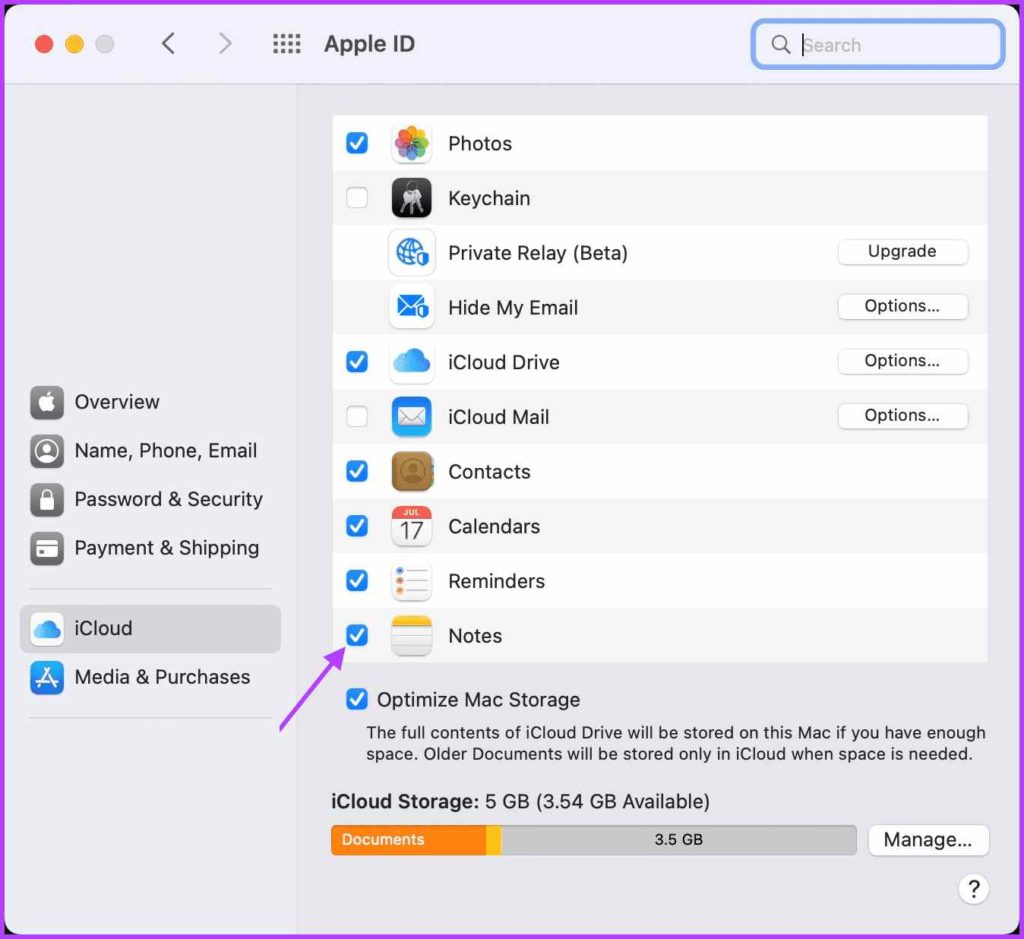Viewport: 1024px width, 939px height.
Task: Uncheck the Reminders checkbox
Action: tap(357, 580)
